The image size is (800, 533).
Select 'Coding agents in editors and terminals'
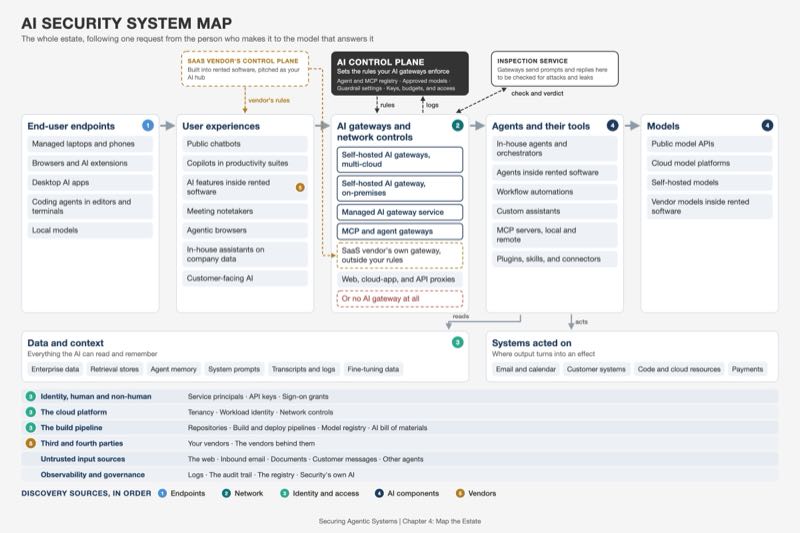(x=90, y=207)
